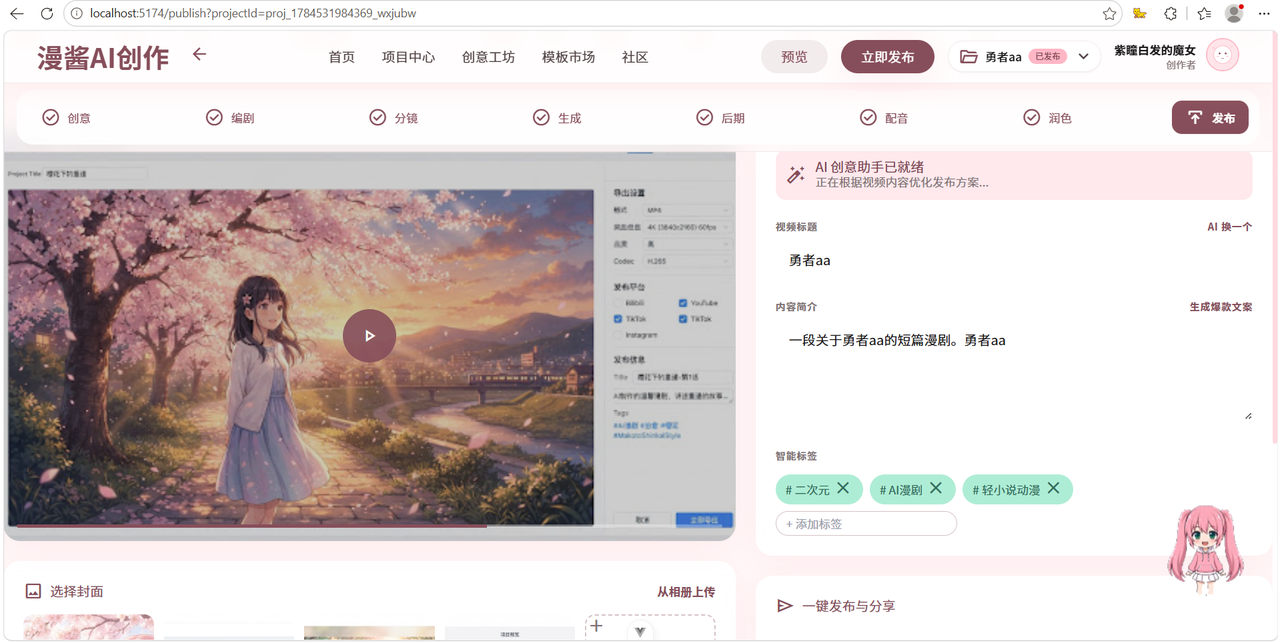Click the username 紫瞳白发的魔女
The height and width of the screenshot is (643, 1280).
tap(1154, 50)
